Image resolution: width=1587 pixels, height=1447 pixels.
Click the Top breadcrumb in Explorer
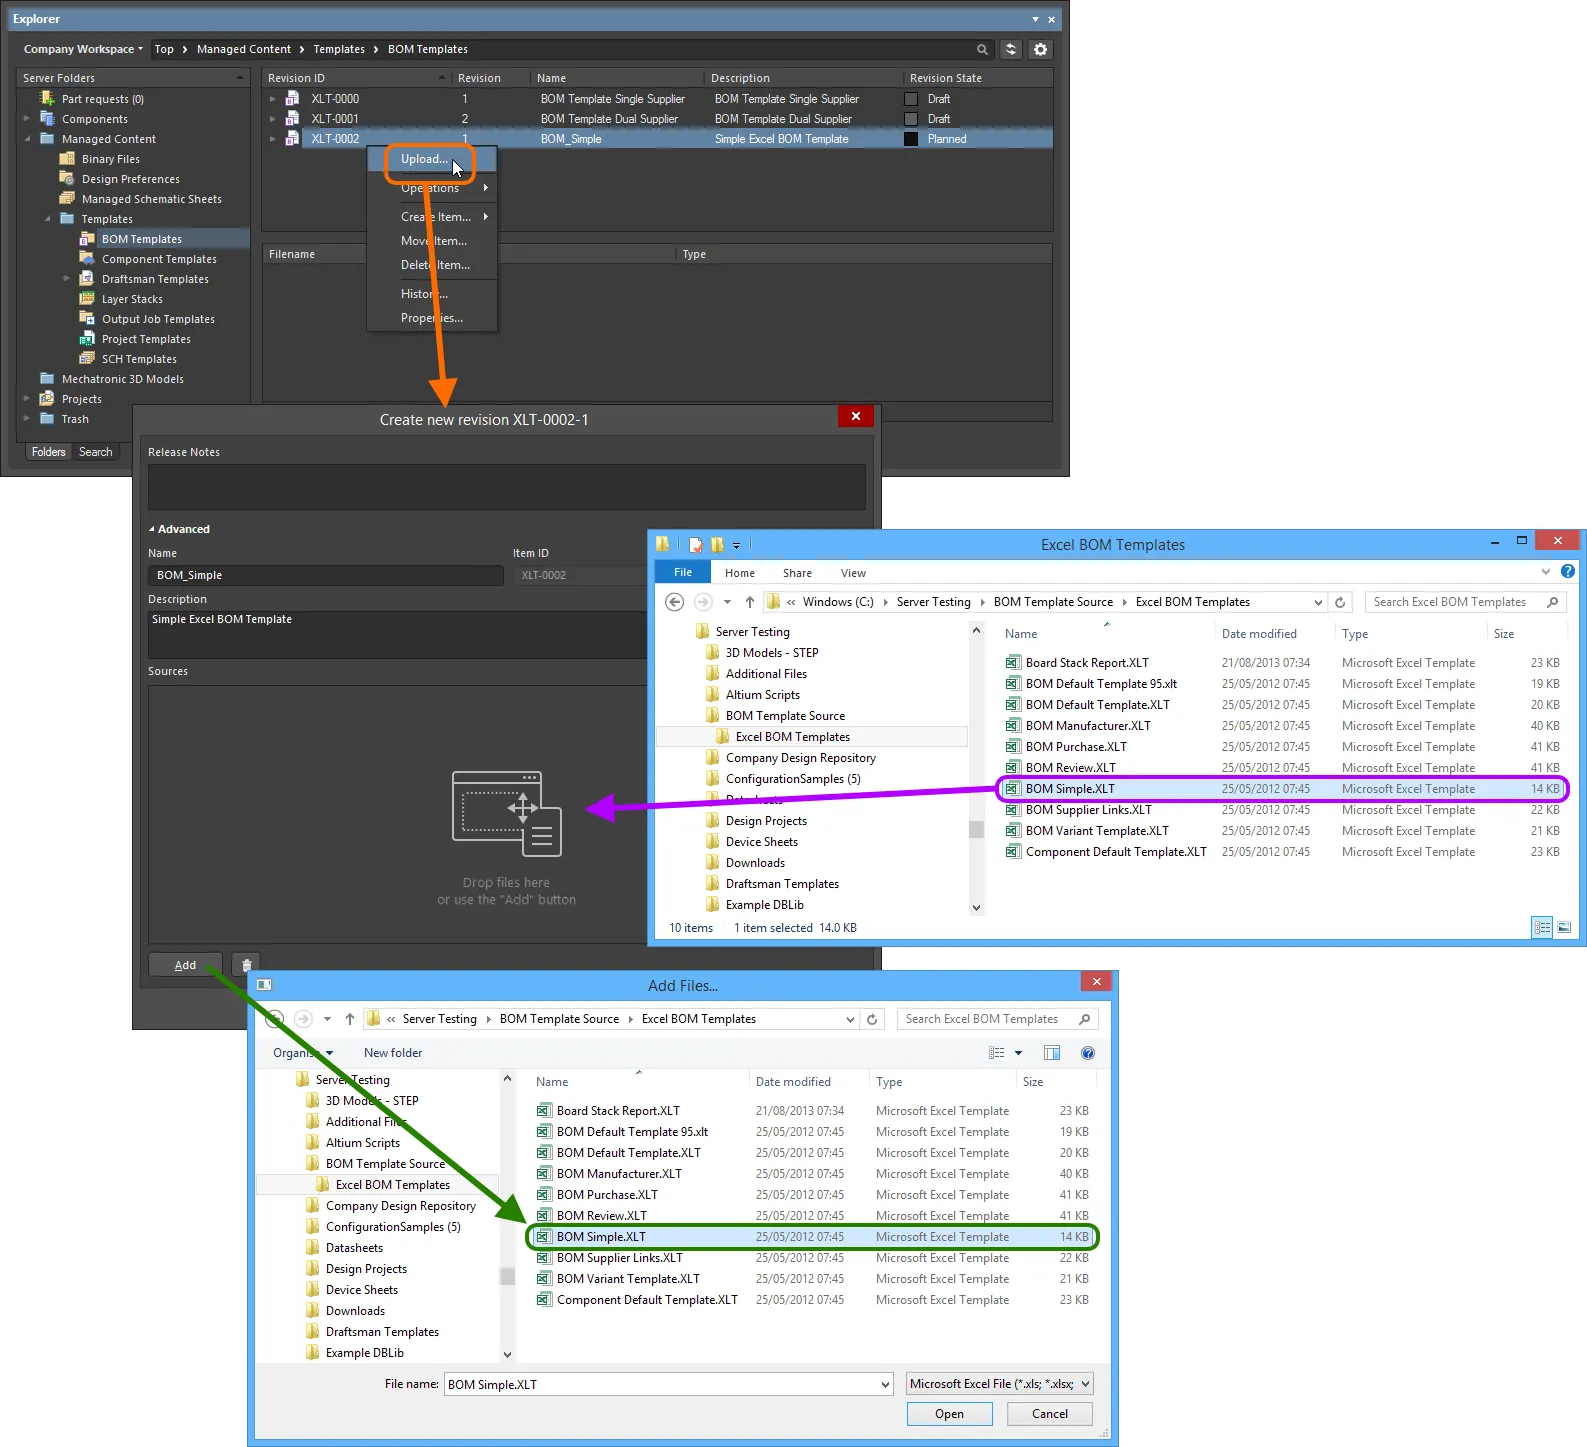tap(164, 49)
